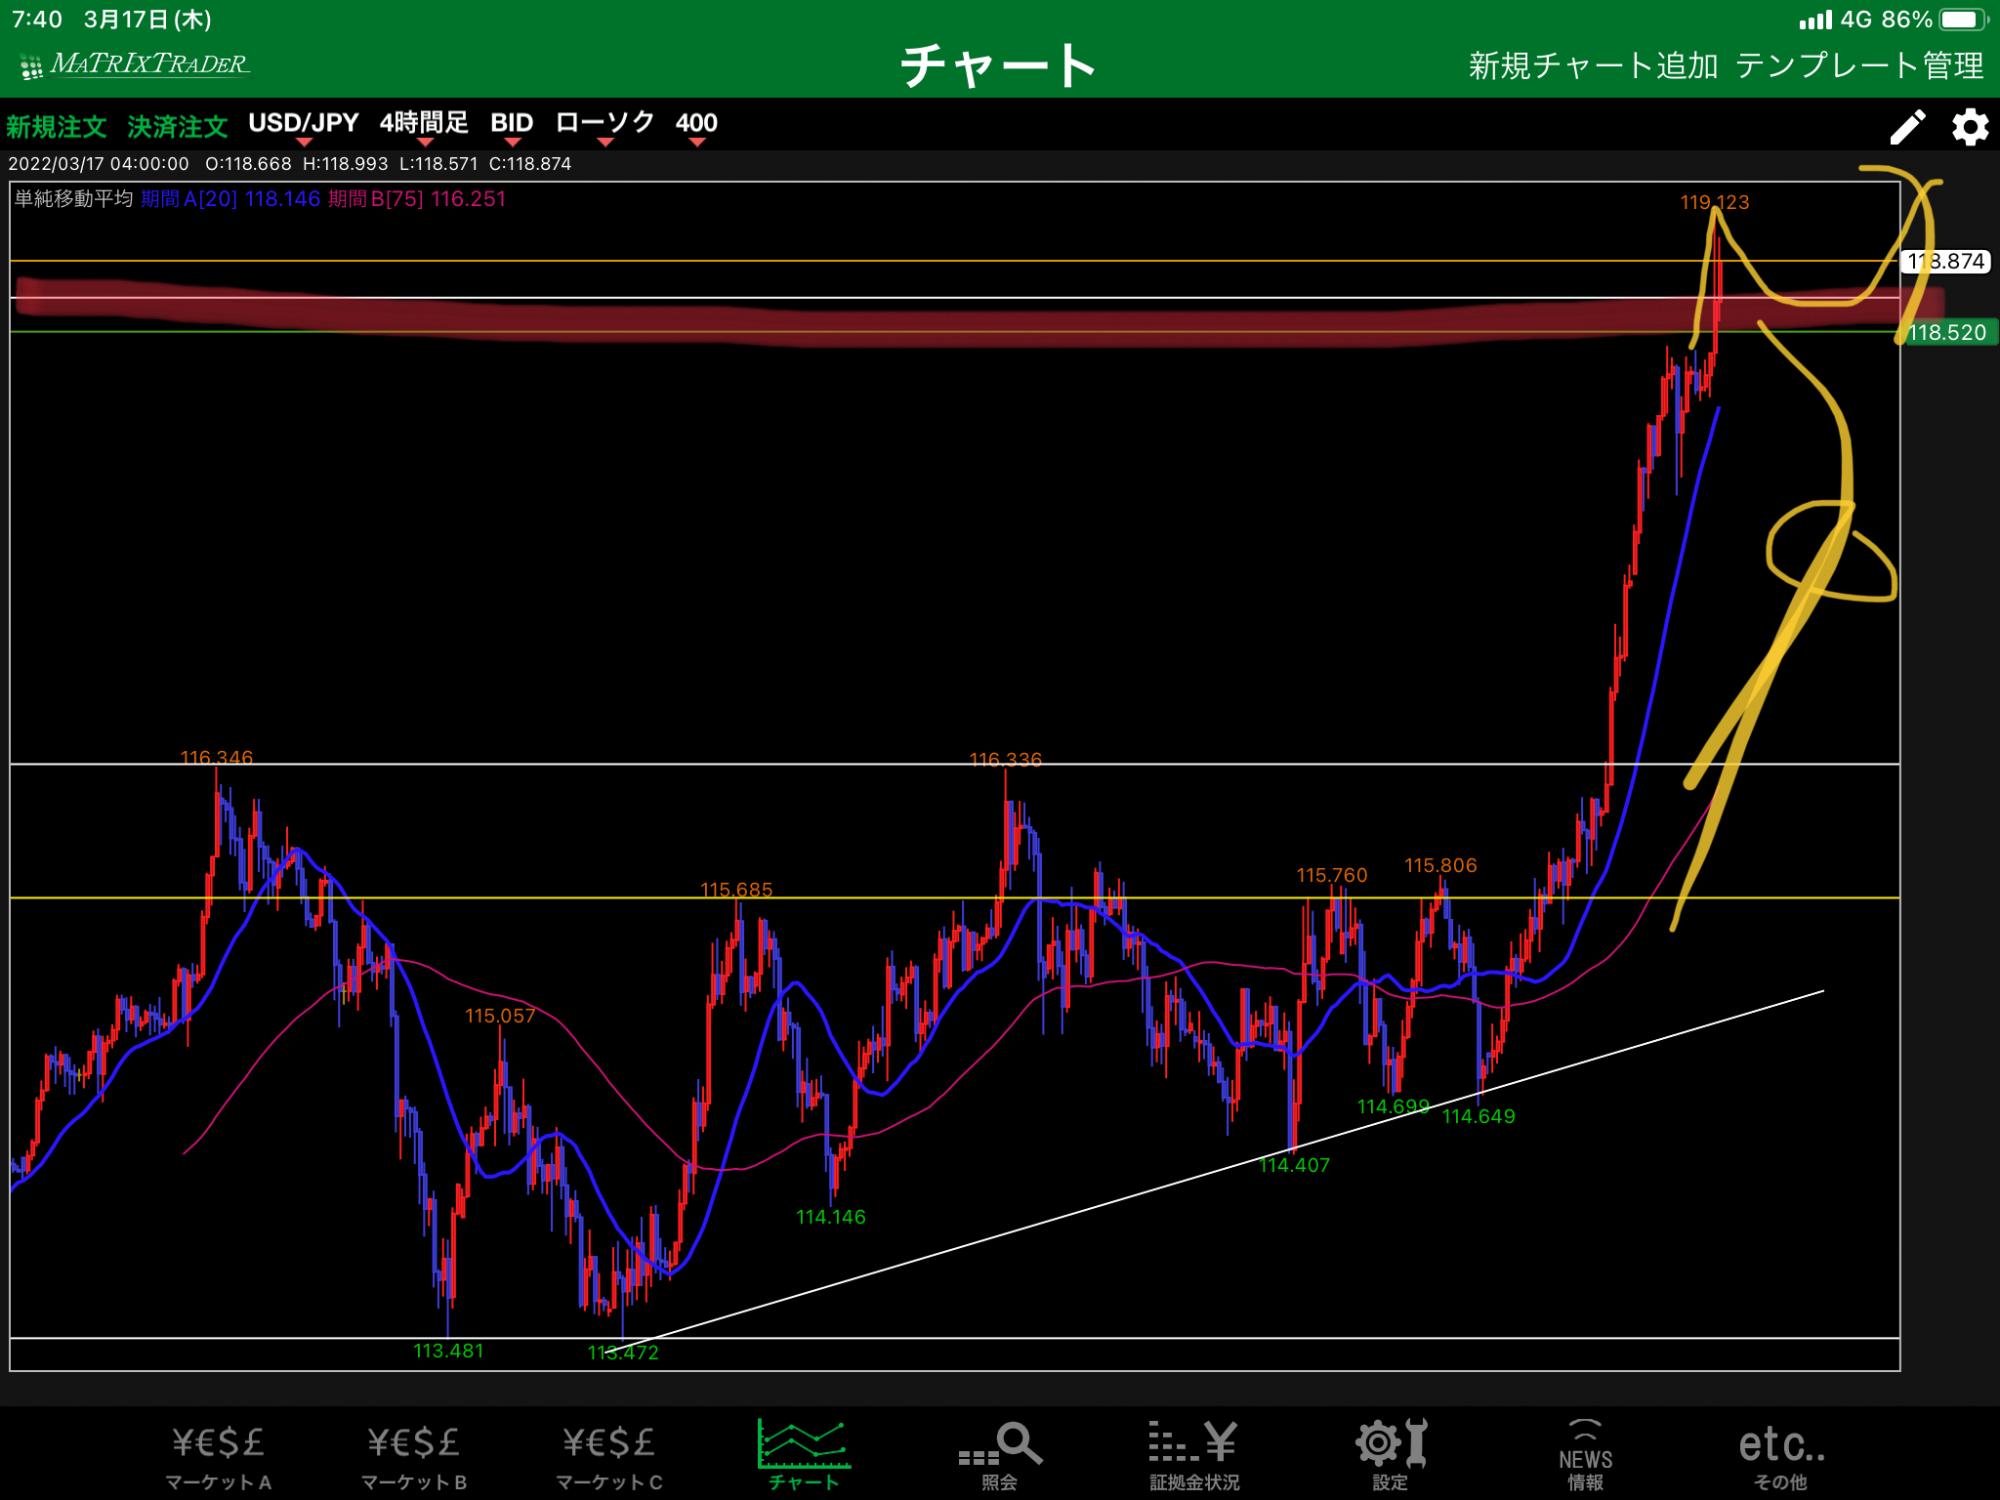2000x1500 pixels.
Task: Change 4時間足 timeframe dropdown
Action: coord(424,125)
